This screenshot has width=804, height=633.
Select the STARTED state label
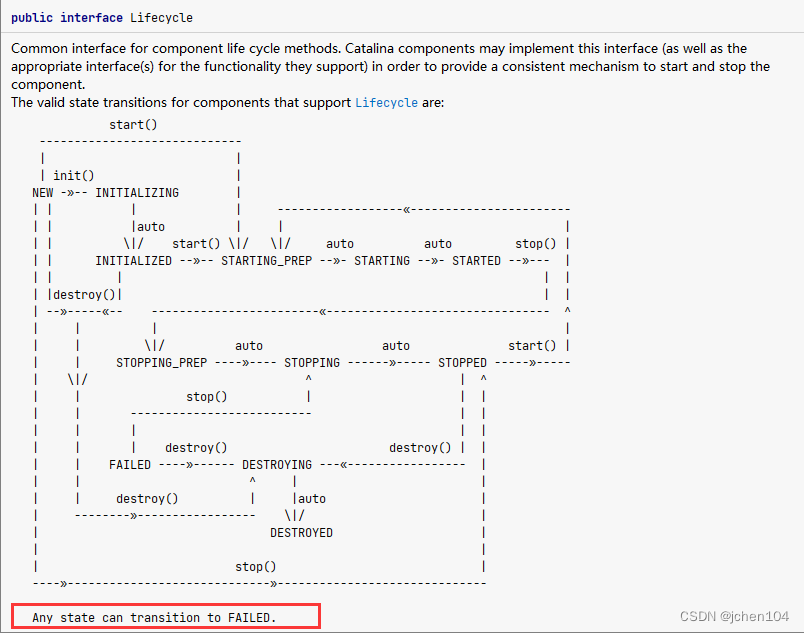point(476,261)
